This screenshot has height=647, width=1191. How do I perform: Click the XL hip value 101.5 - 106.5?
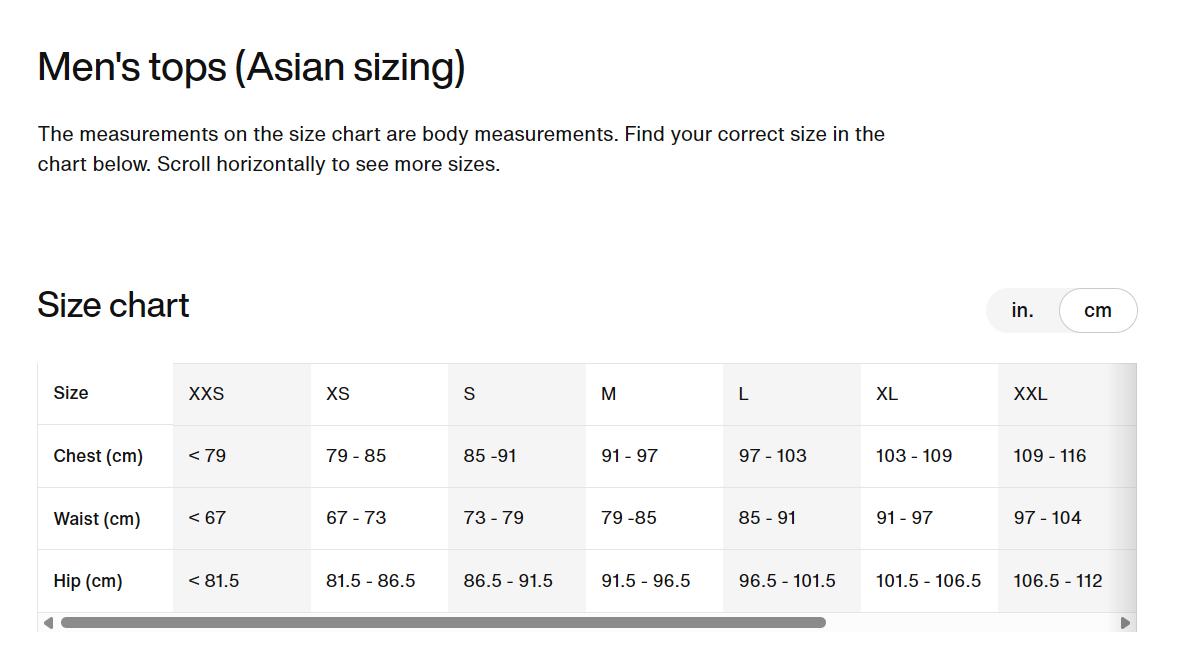point(928,581)
